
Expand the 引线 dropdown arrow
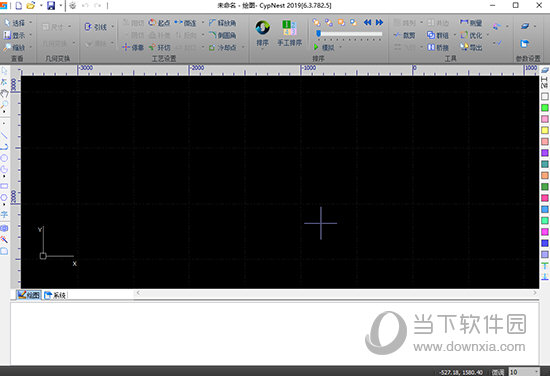point(112,27)
